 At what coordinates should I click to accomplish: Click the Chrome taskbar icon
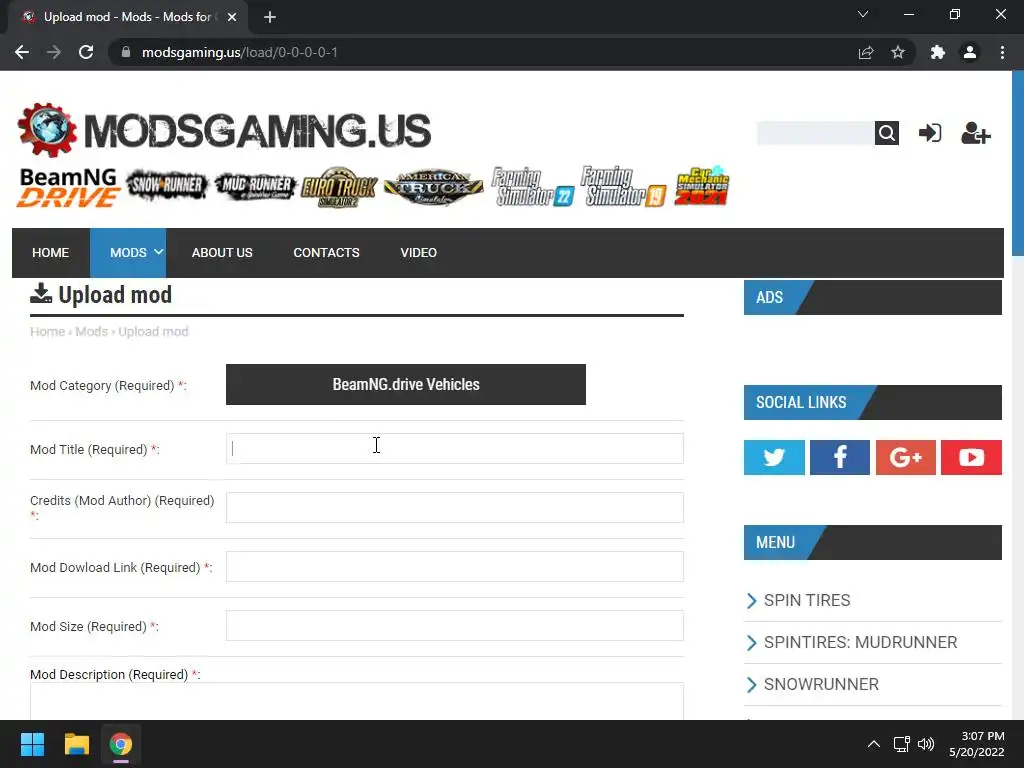[121, 744]
